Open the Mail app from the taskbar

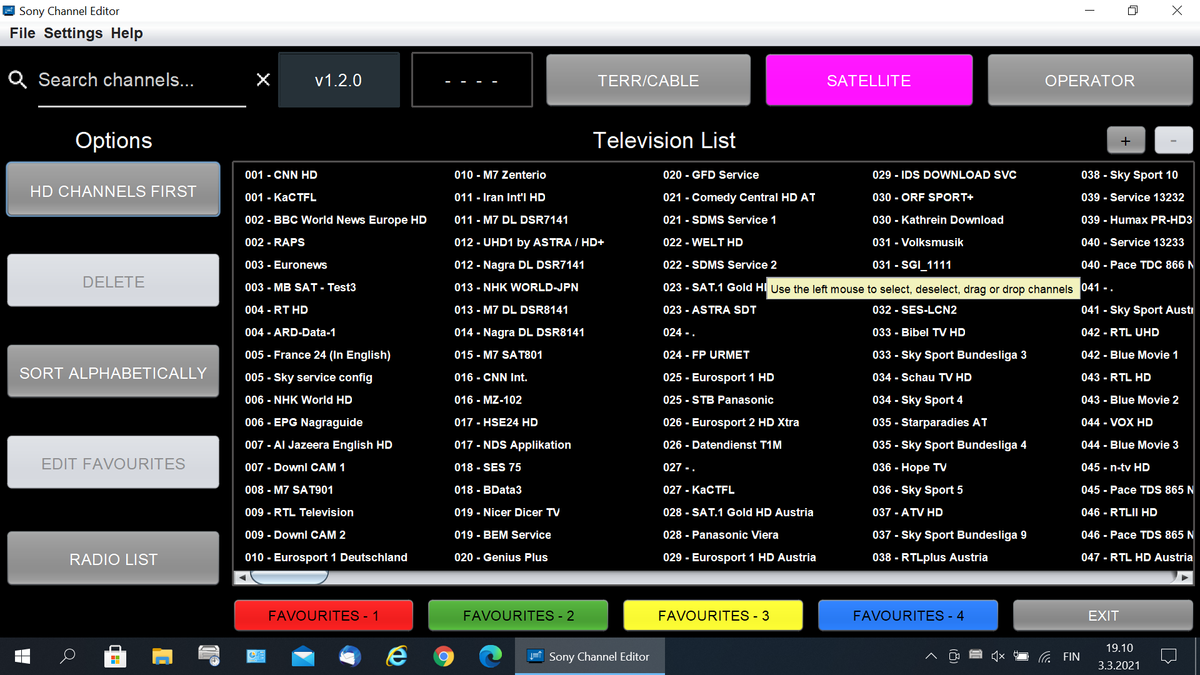[303, 657]
